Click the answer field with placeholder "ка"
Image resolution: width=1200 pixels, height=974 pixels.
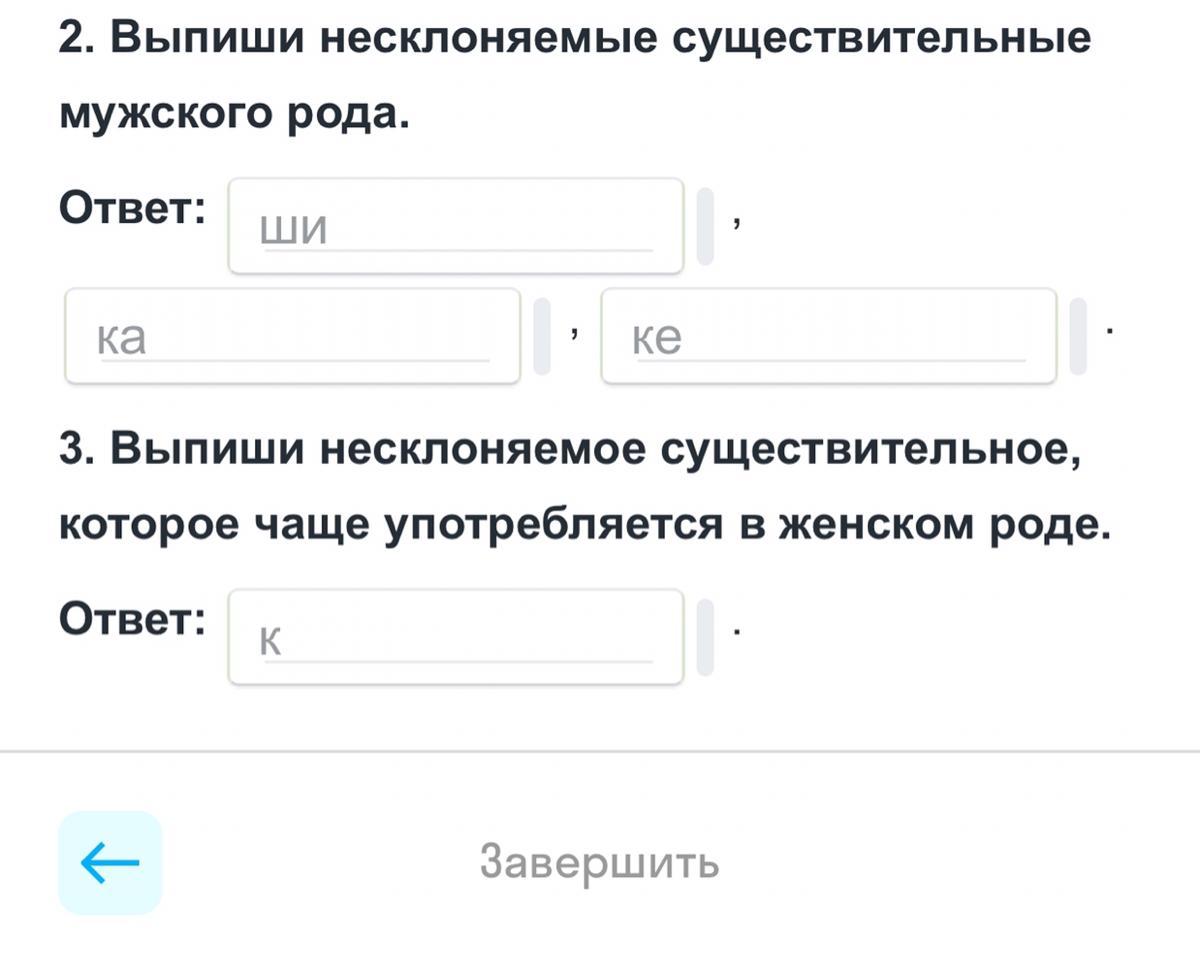[x=292, y=336]
